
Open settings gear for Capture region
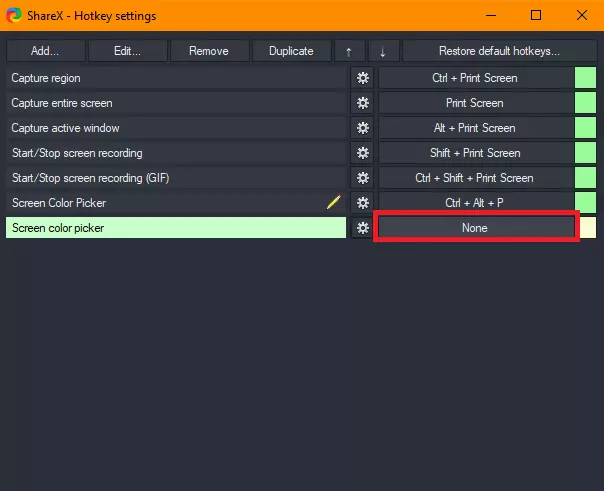point(363,78)
